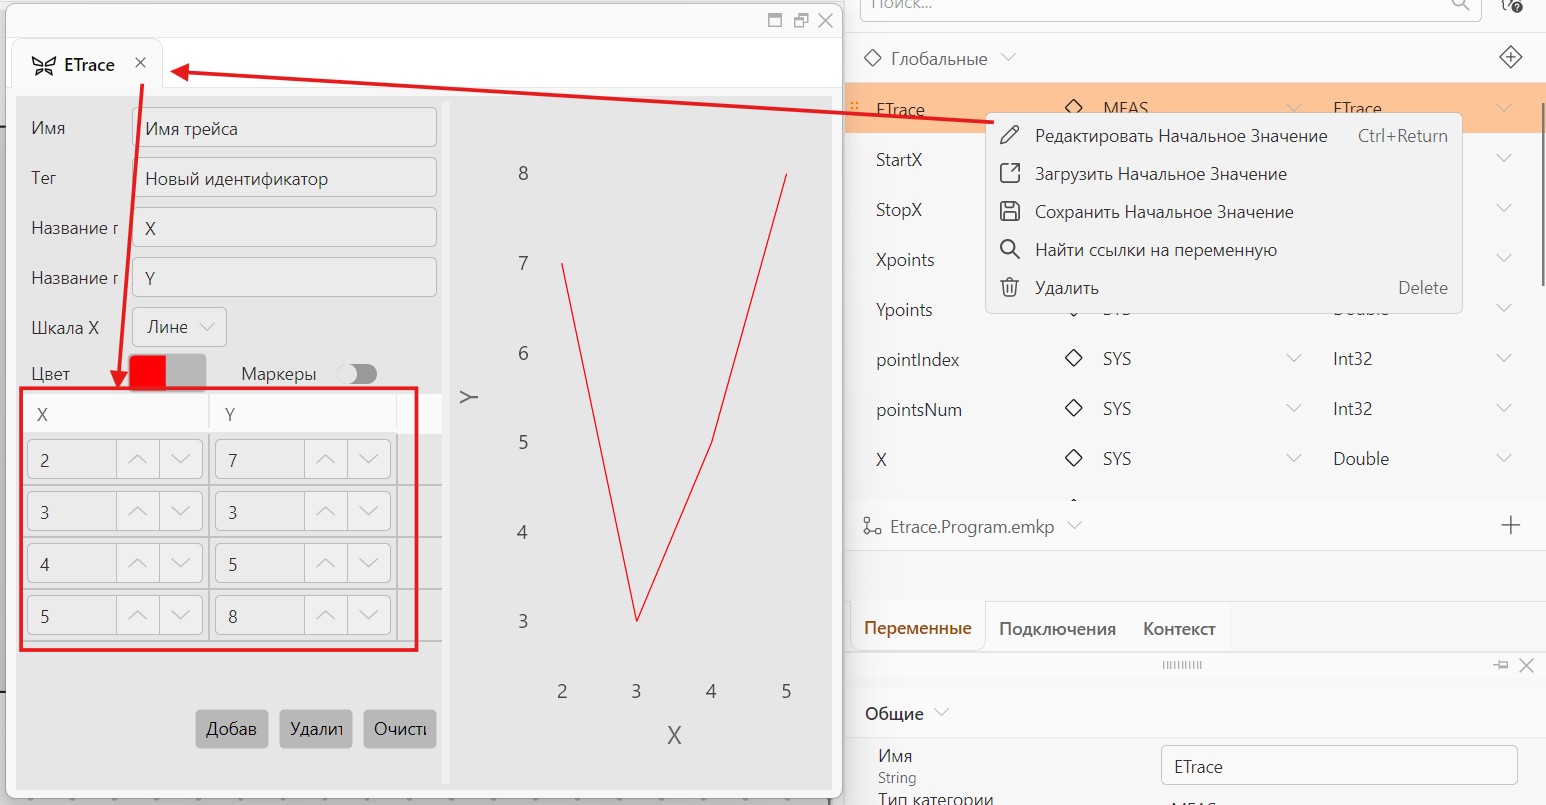Expand the Глобальные section chevron
Image resolution: width=1546 pixels, height=805 pixels.
click(x=1008, y=58)
